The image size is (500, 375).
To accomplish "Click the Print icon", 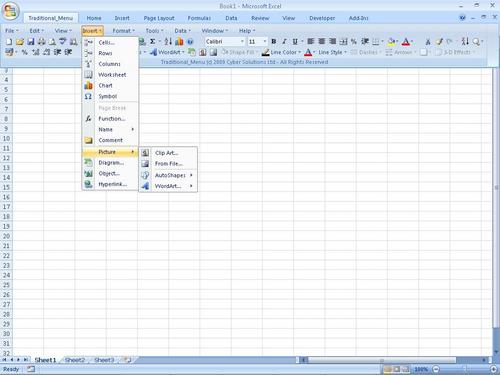I will (41, 42).
